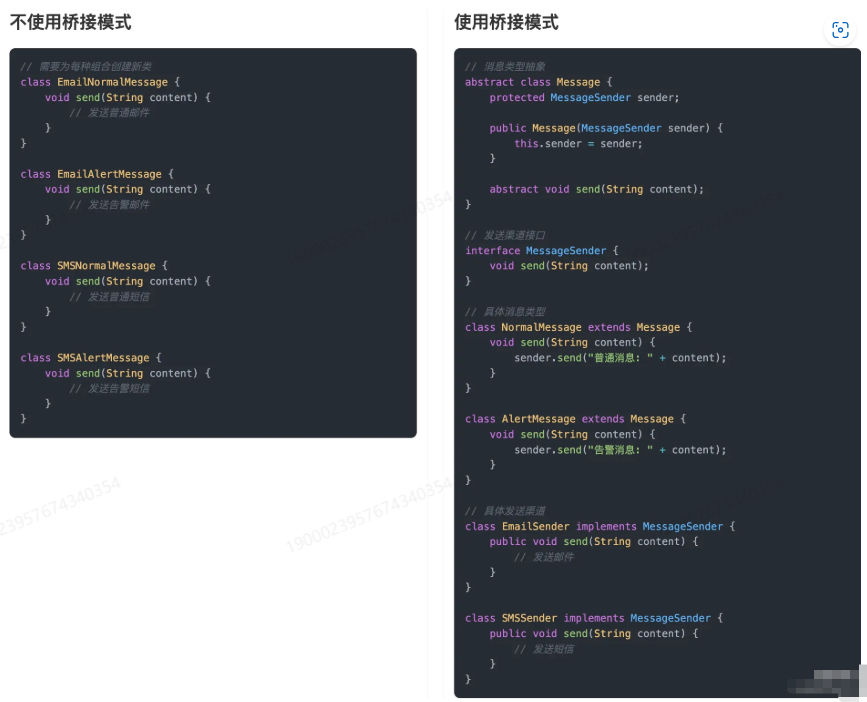Click the abstract class Message declaration
Screen dimensions: 867x702
538,82
